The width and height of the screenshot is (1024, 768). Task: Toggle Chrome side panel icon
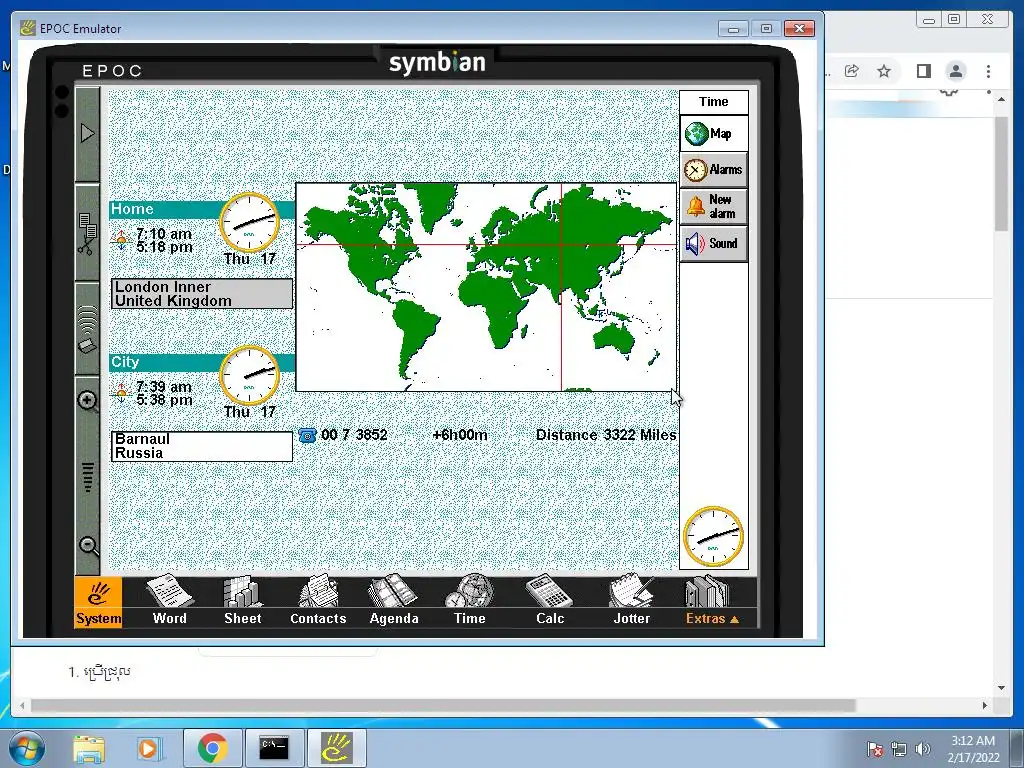[923, 71]
